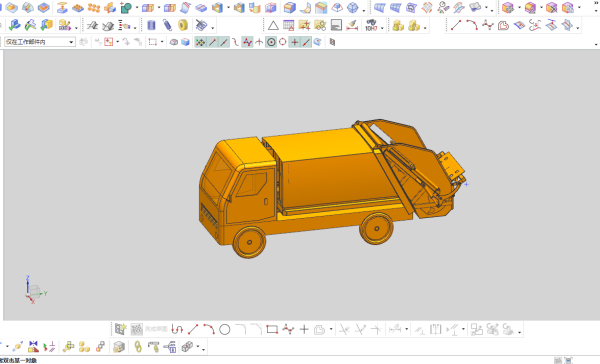Click the crossed-out sketch tool icon

coord(201,25)
